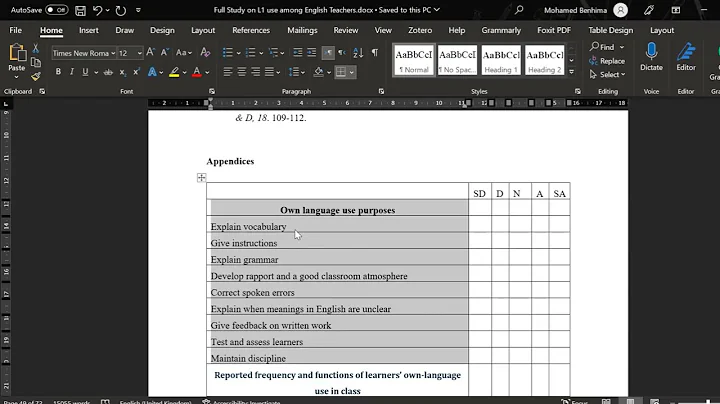Open the Borders dropdown arrow

pyautogui.click(x=352, y=73)
